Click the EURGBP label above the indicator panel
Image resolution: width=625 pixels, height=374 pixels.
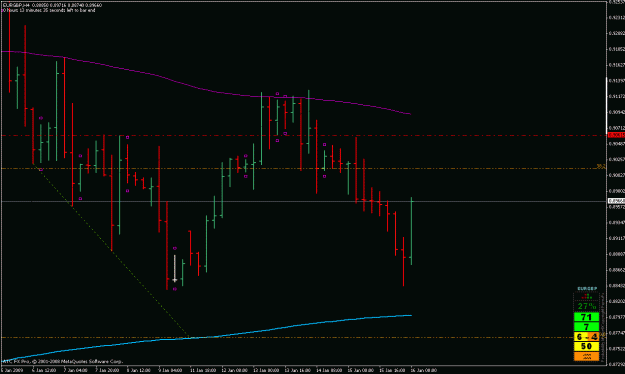(587, 289)
